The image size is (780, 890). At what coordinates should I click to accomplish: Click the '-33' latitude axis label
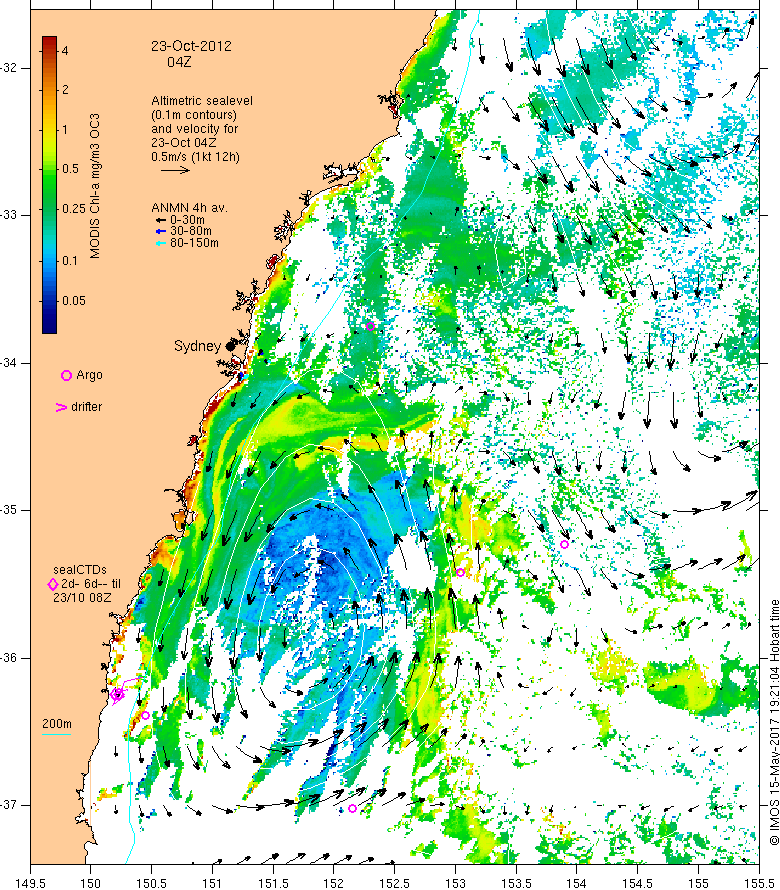point(9,215)
